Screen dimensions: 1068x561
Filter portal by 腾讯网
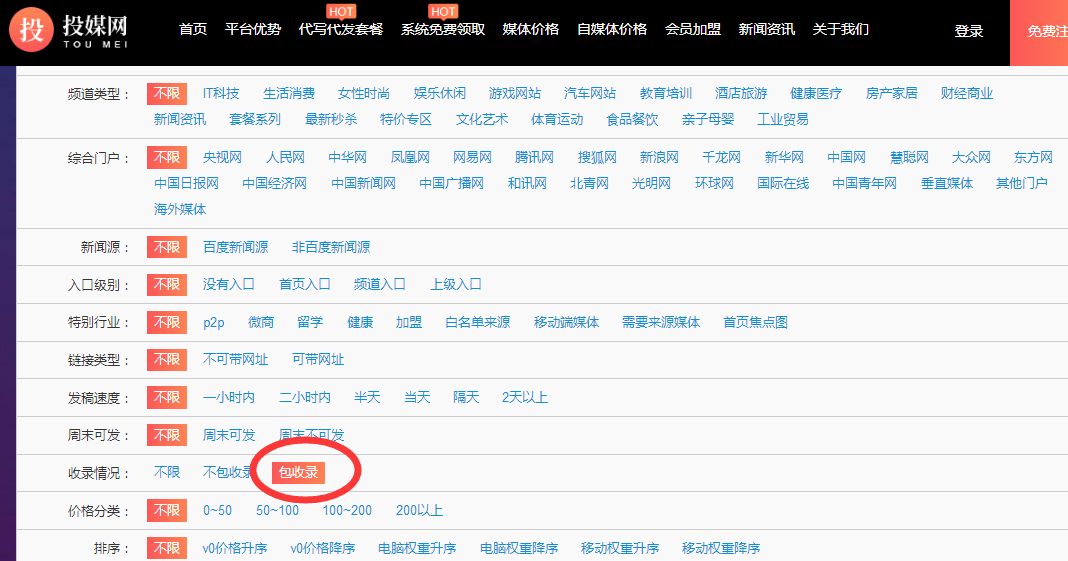click(x=534, y=157)
